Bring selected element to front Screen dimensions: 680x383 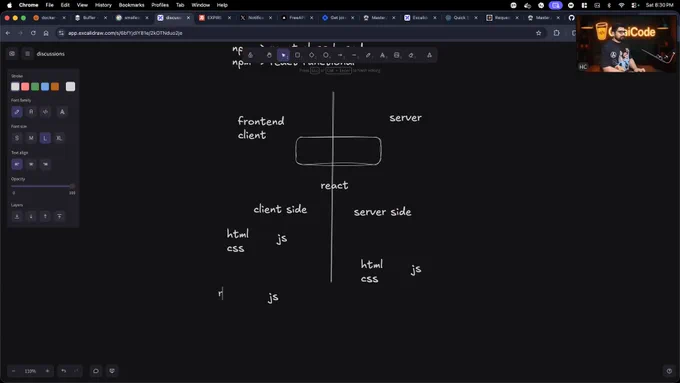[x=59, y=216]
